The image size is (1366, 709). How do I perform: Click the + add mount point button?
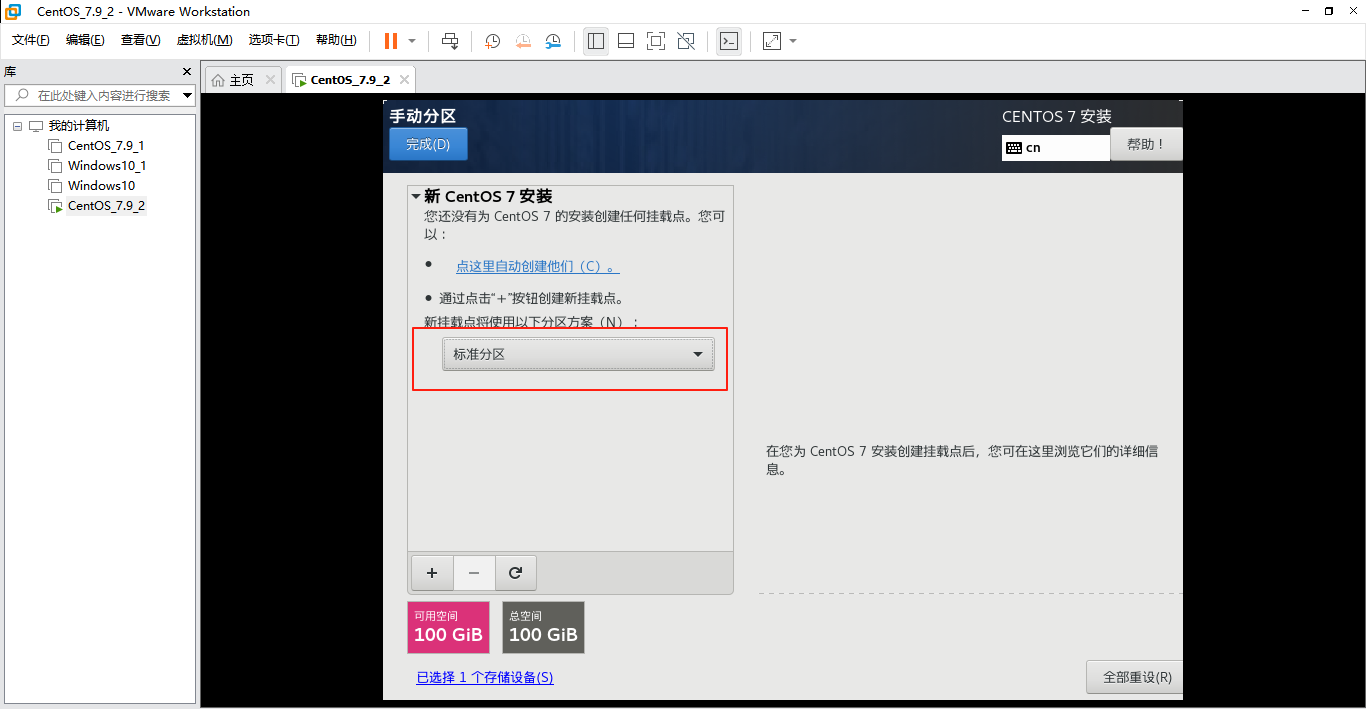click(432, 573)
